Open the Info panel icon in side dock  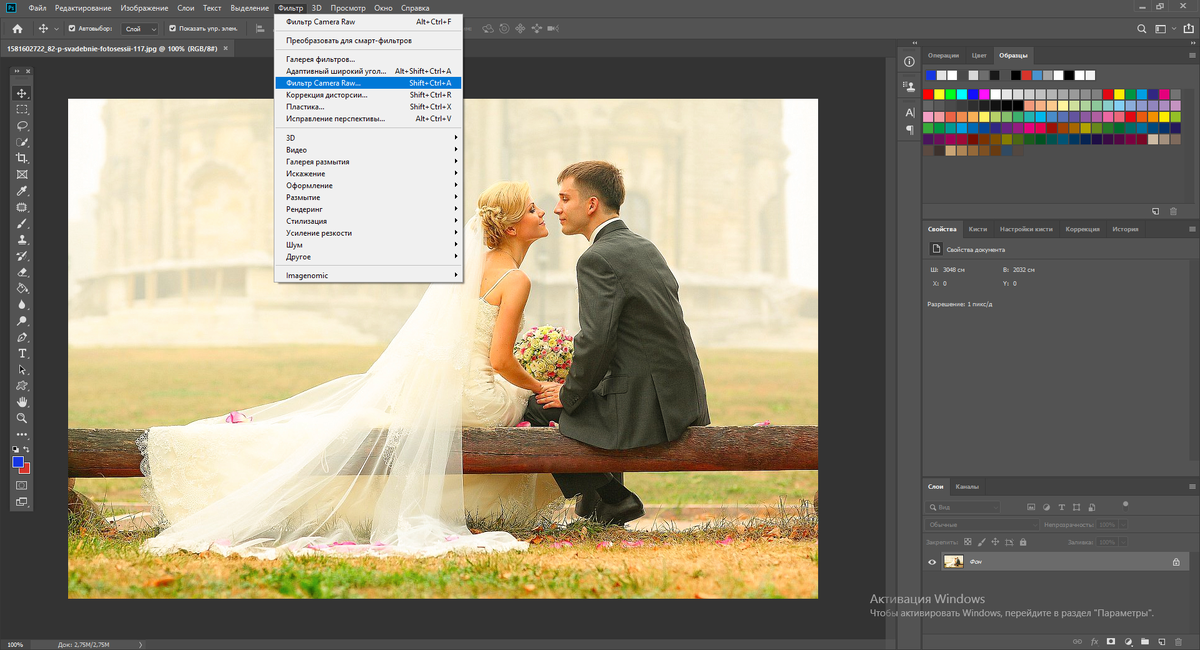[909, 62]
